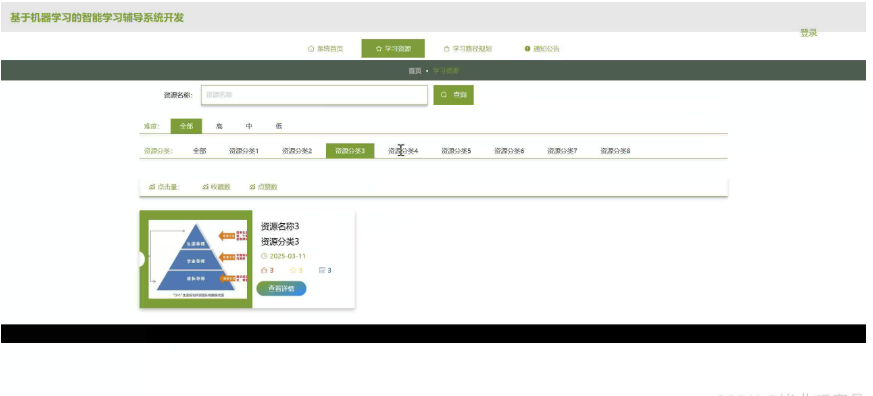The width and height of the screenshot is (873, 396).
Task: Filter difficulty by 低
Action: (x=279, y=126)
